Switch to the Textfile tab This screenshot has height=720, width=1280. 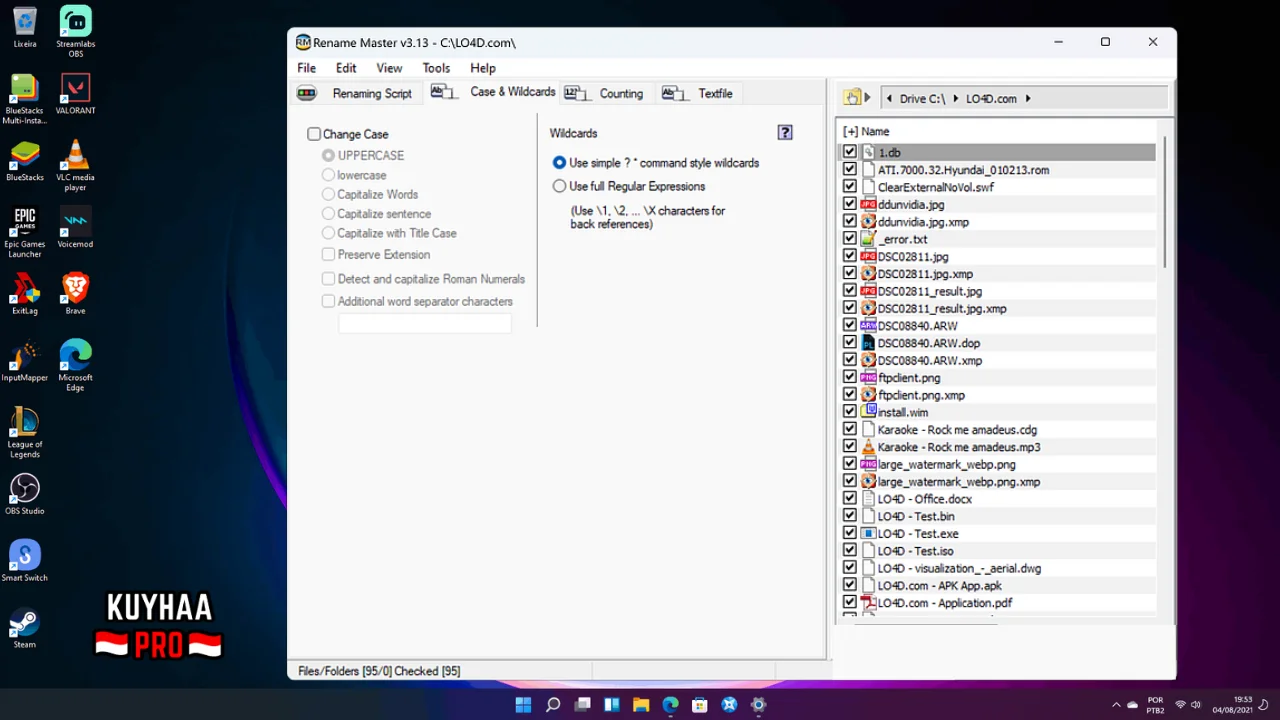[699, 93]
